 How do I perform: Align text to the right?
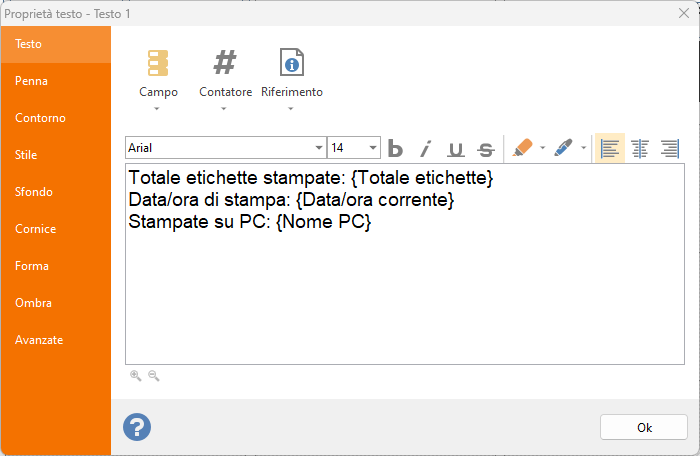(670, 148)
